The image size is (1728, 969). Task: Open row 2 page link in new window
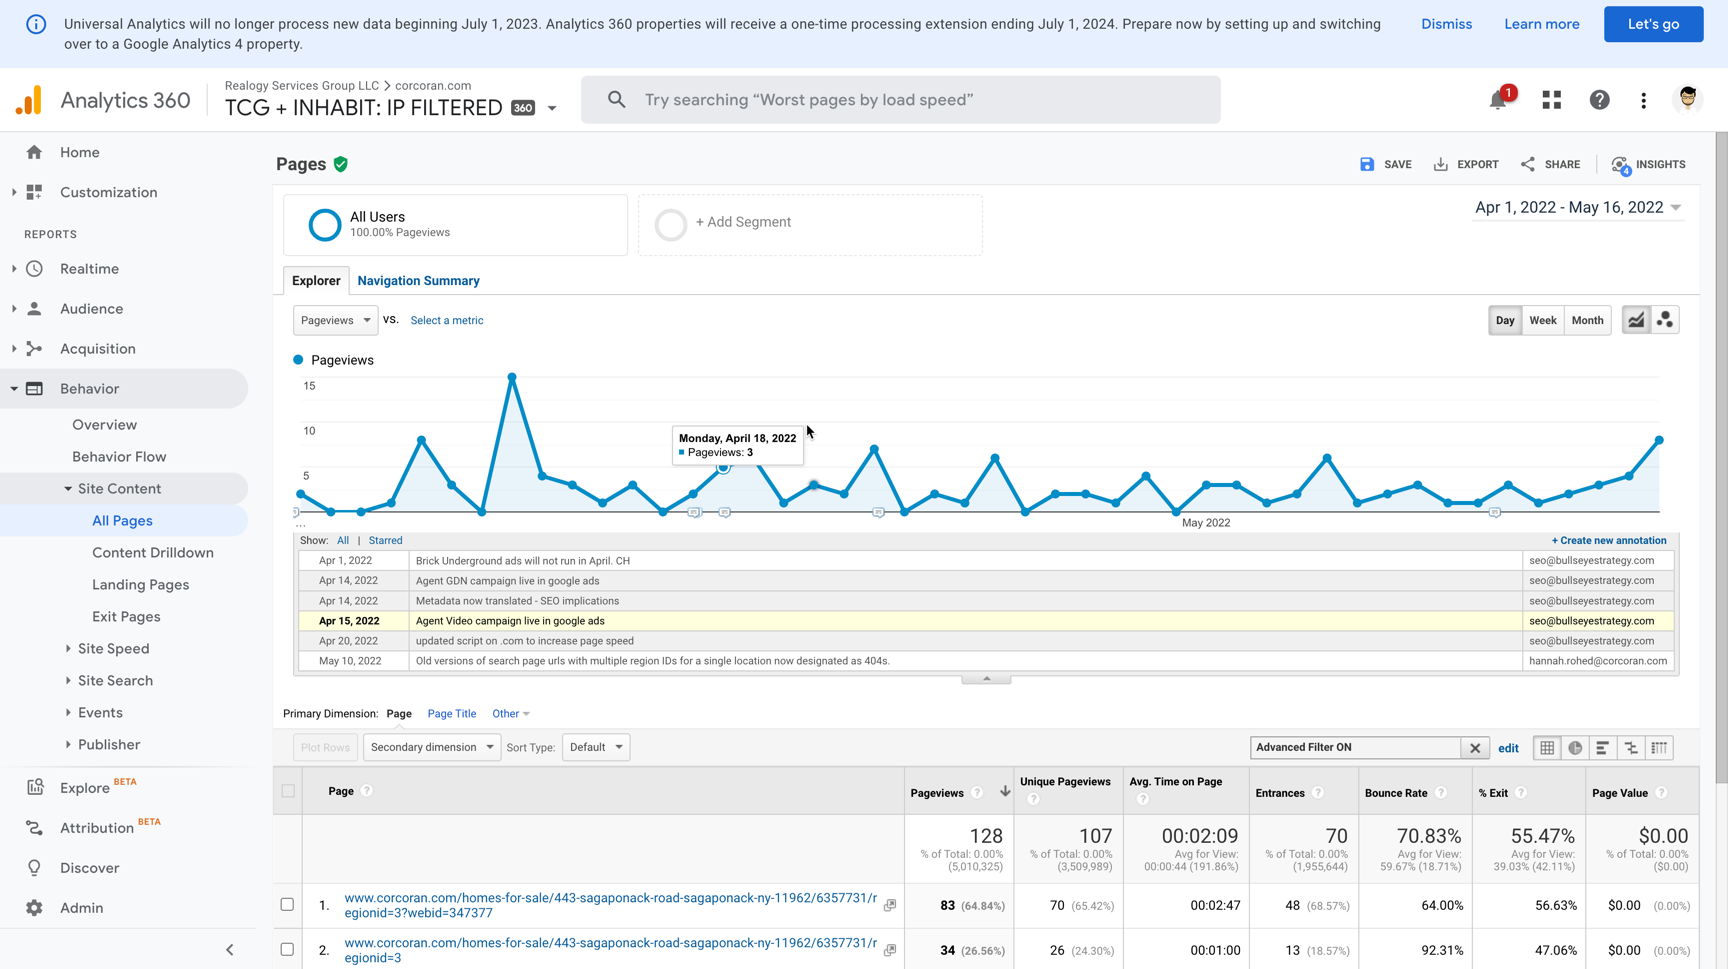pos(890,950)
